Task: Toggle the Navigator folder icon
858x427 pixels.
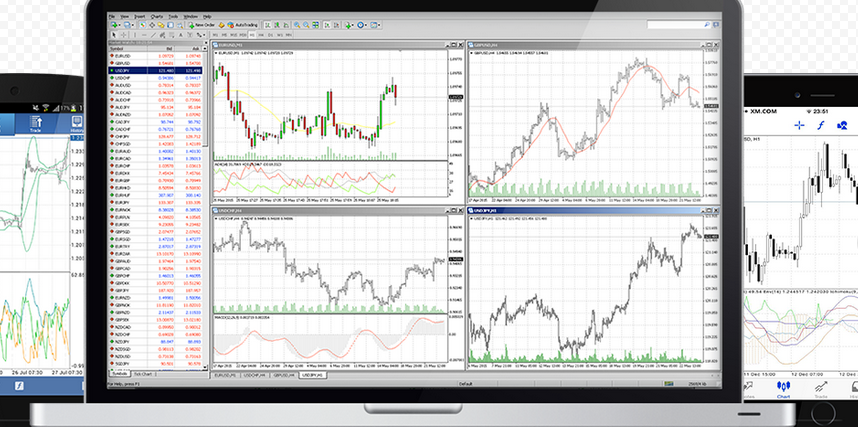Action: [161, 25]
